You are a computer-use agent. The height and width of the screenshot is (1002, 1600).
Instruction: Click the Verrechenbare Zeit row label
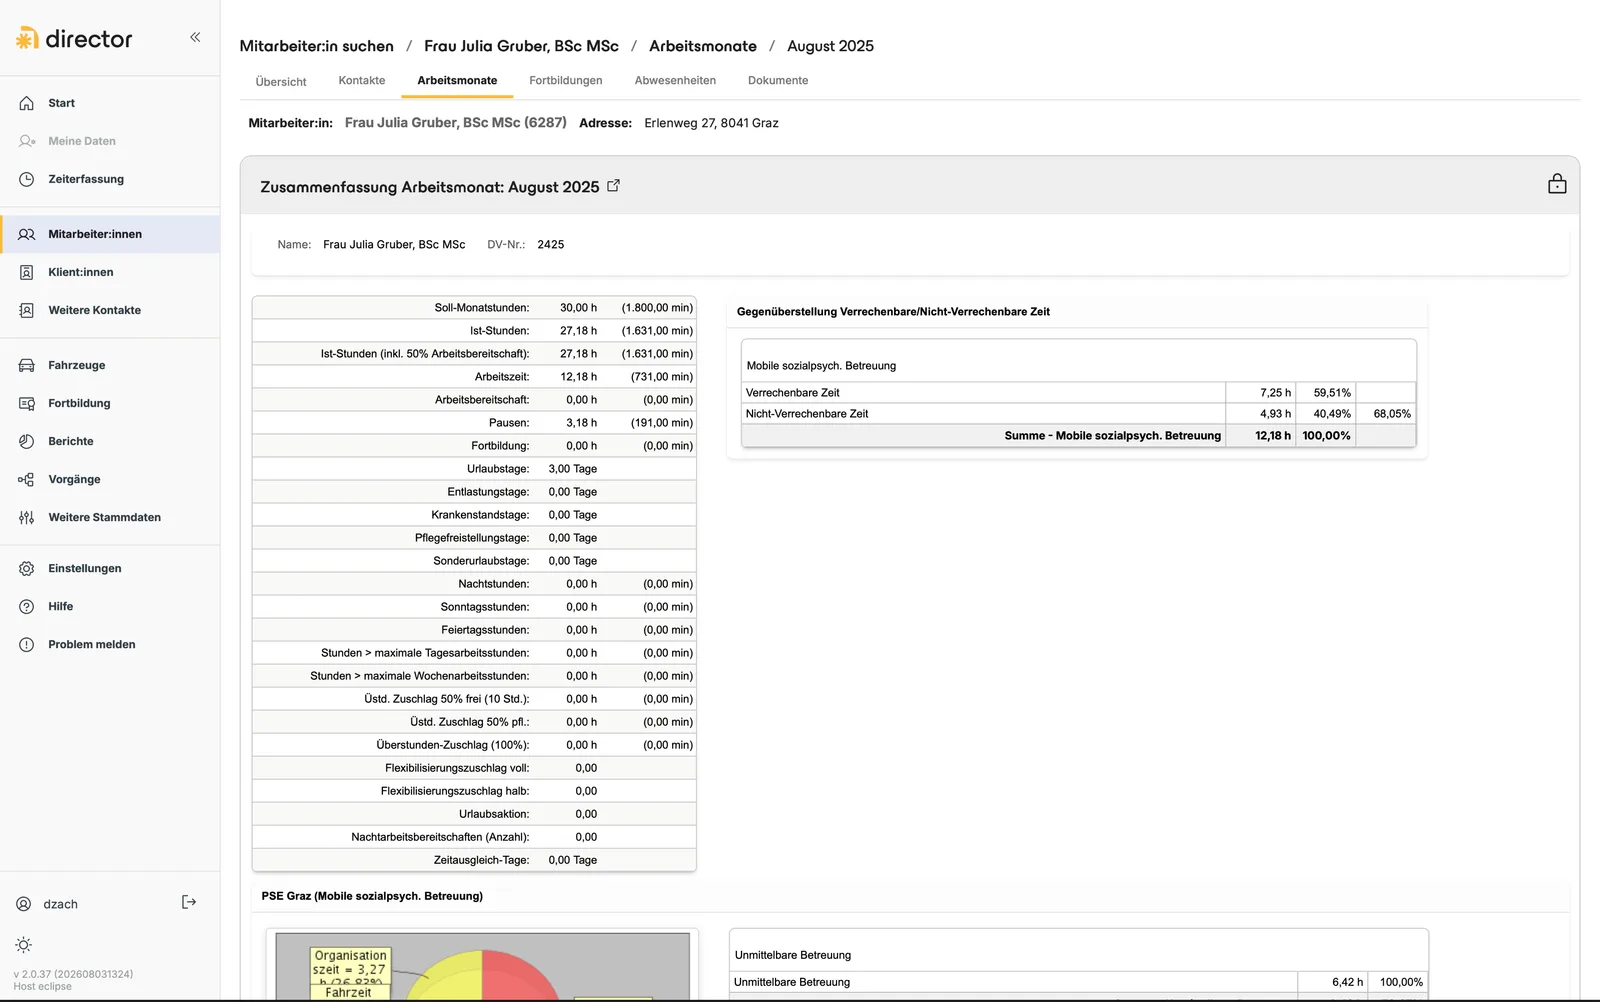[793, 393]
